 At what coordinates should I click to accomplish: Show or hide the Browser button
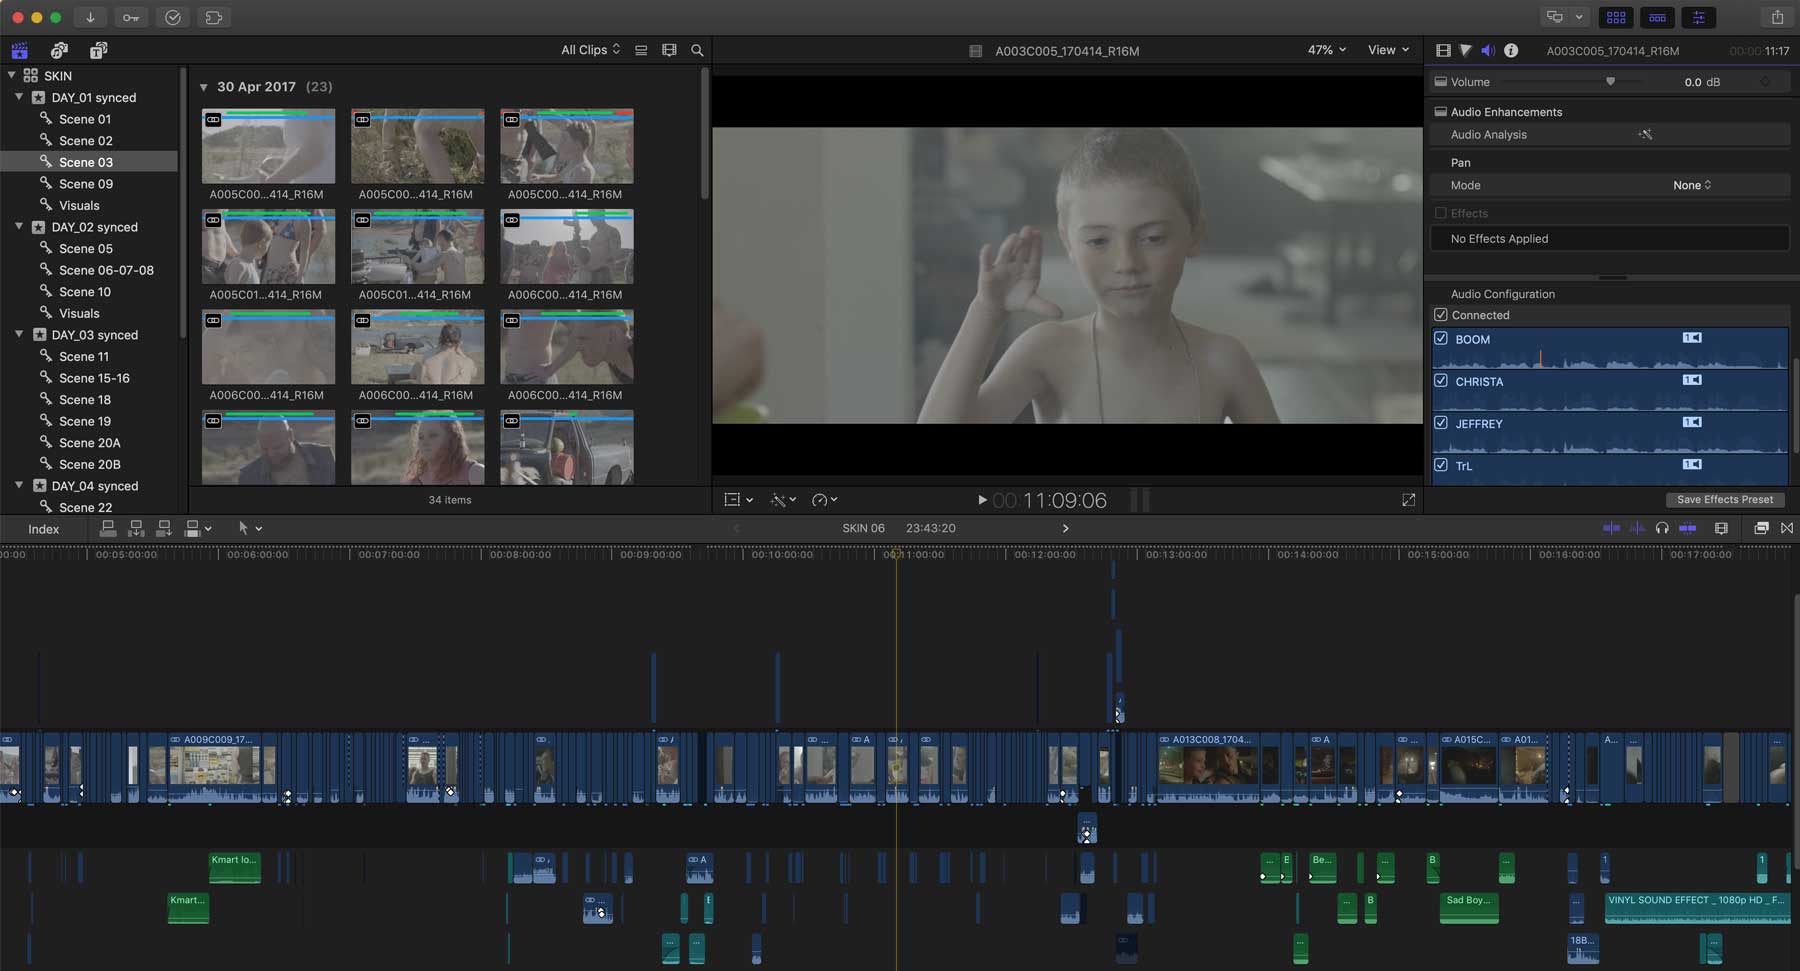point(1616,17)
